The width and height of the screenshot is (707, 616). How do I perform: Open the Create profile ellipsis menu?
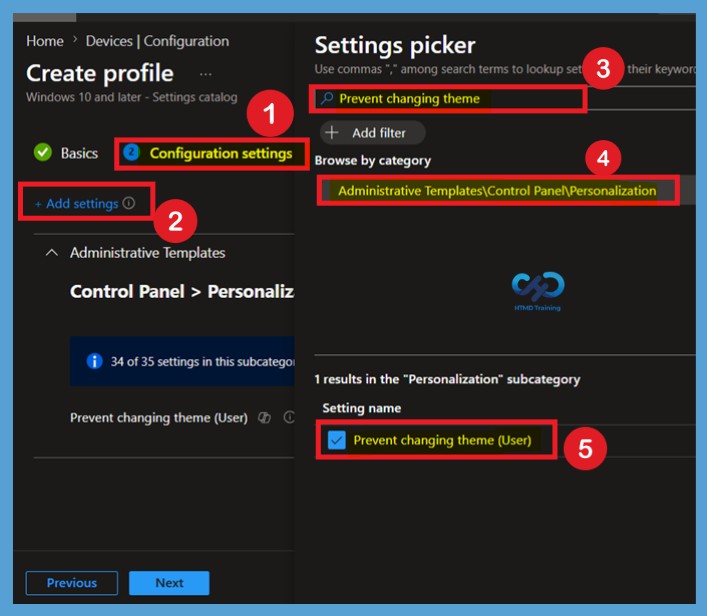point(206,74)
